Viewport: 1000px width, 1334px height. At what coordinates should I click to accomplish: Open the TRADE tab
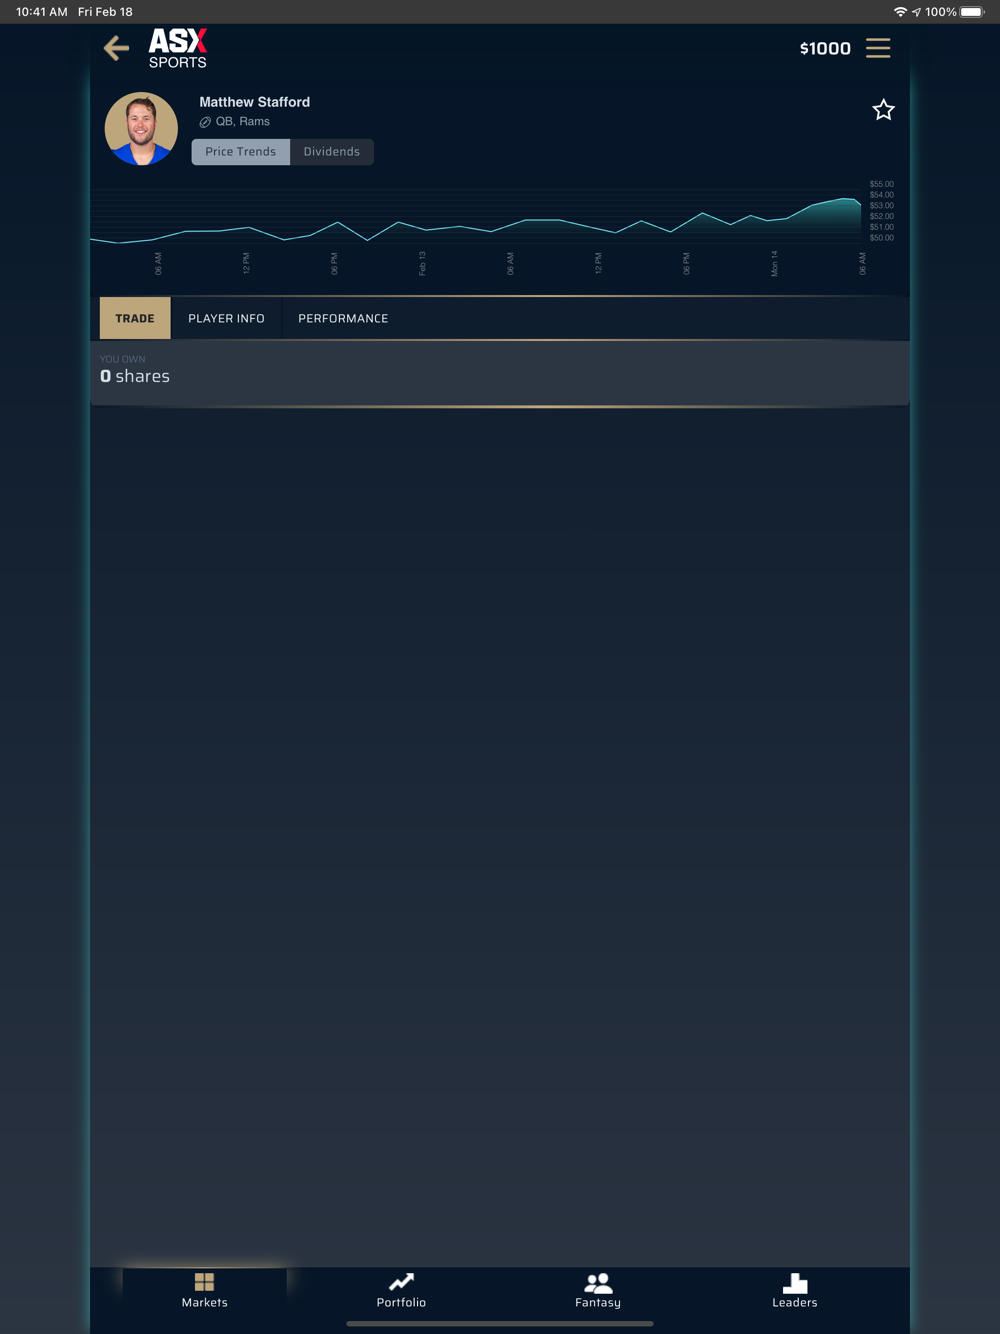[135, 318]
